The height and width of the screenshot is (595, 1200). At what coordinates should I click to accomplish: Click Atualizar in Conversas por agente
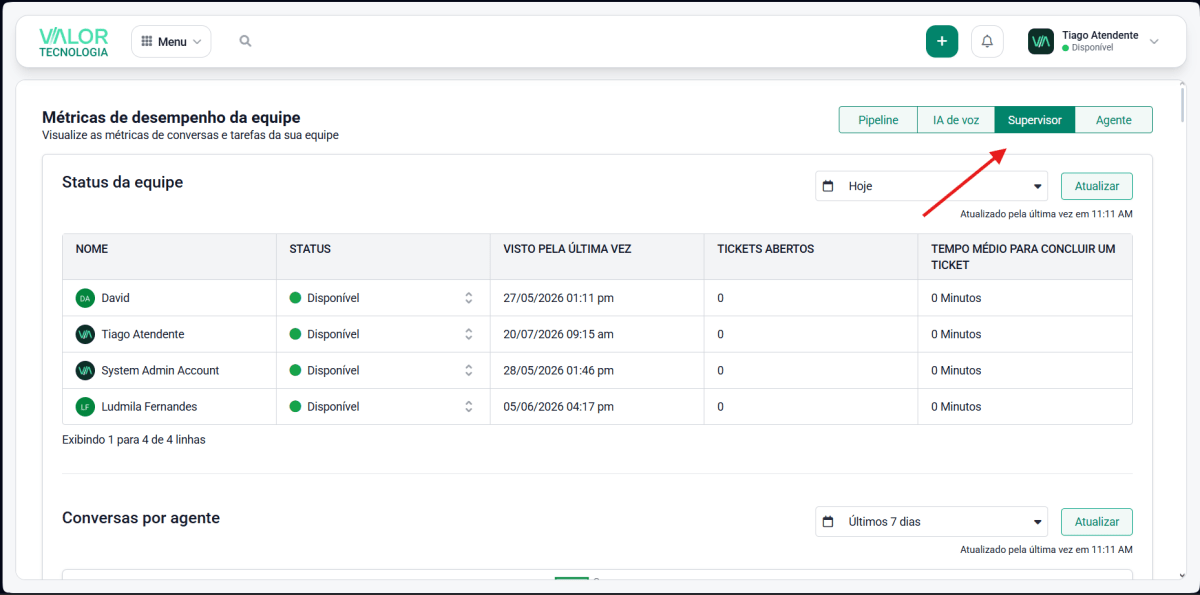tap(1097, 522)
